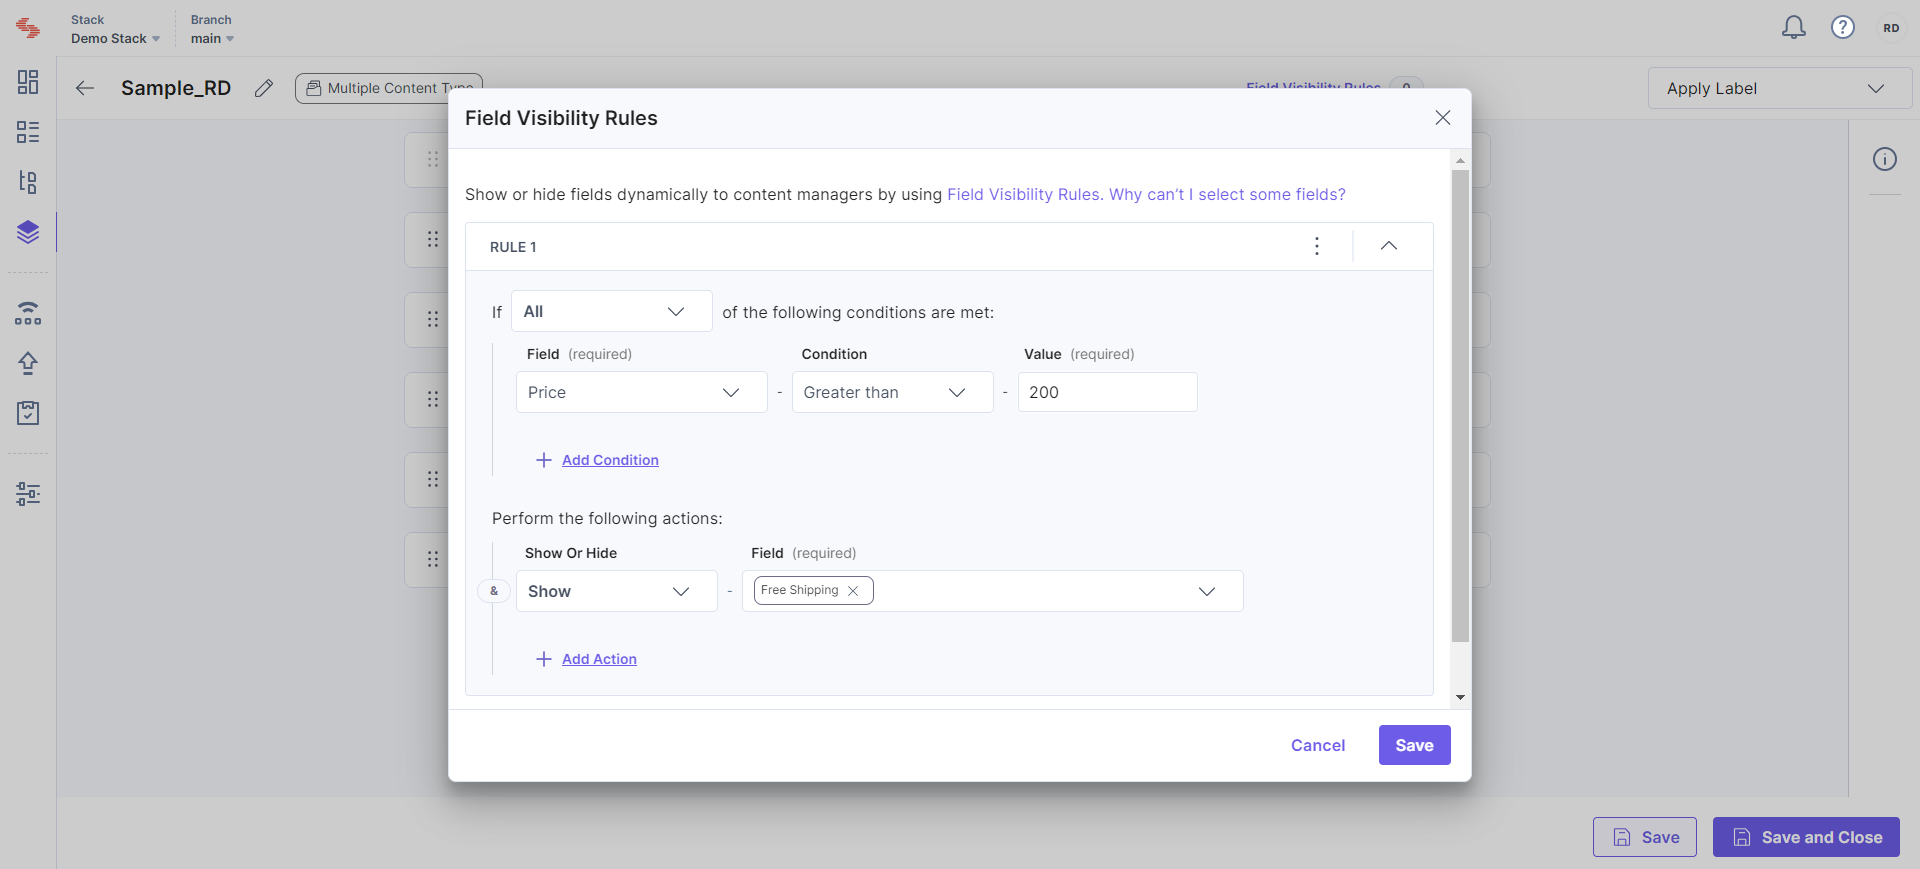Collapse Rule 1 with the chevron

[x=1389, y=246]
